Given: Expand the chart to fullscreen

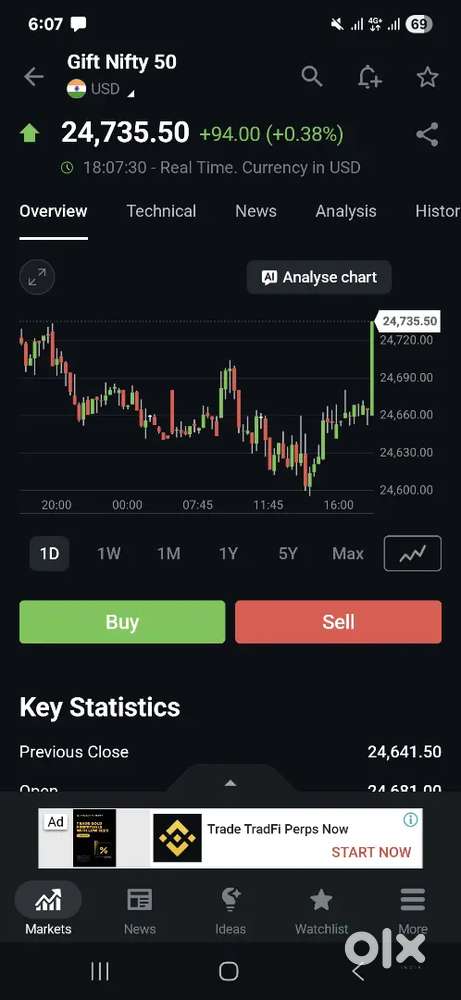Looking at the screenshot, I should tap(37, 277).
